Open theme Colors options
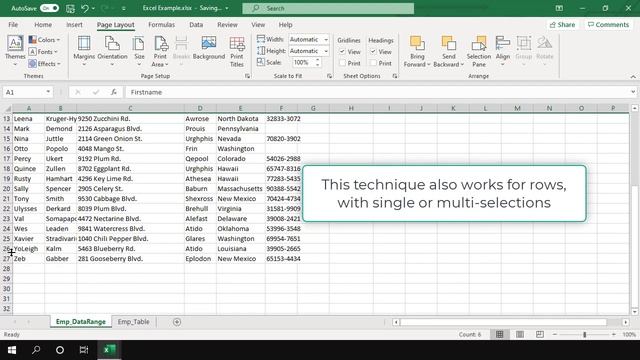 tap(44, 40)
